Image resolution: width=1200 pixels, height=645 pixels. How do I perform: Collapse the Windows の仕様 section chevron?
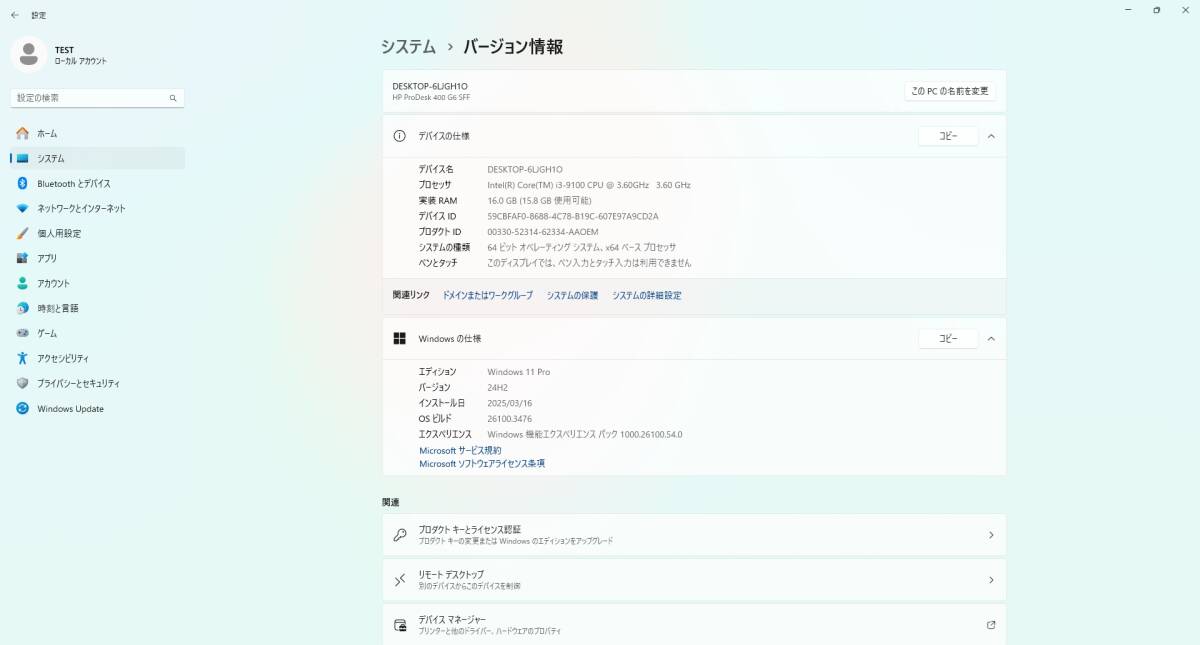pos(991,339)
